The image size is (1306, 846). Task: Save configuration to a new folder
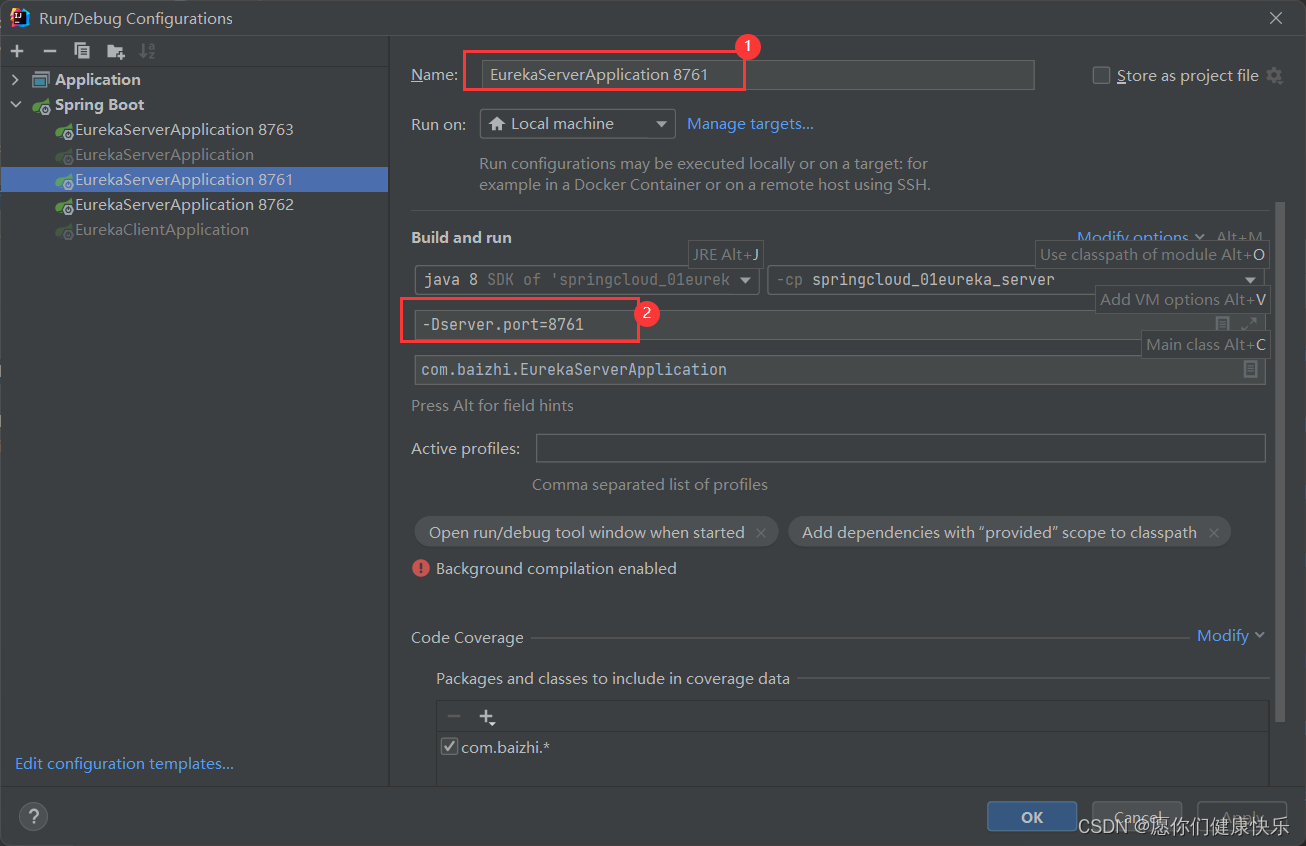click(x=115, y=51)
